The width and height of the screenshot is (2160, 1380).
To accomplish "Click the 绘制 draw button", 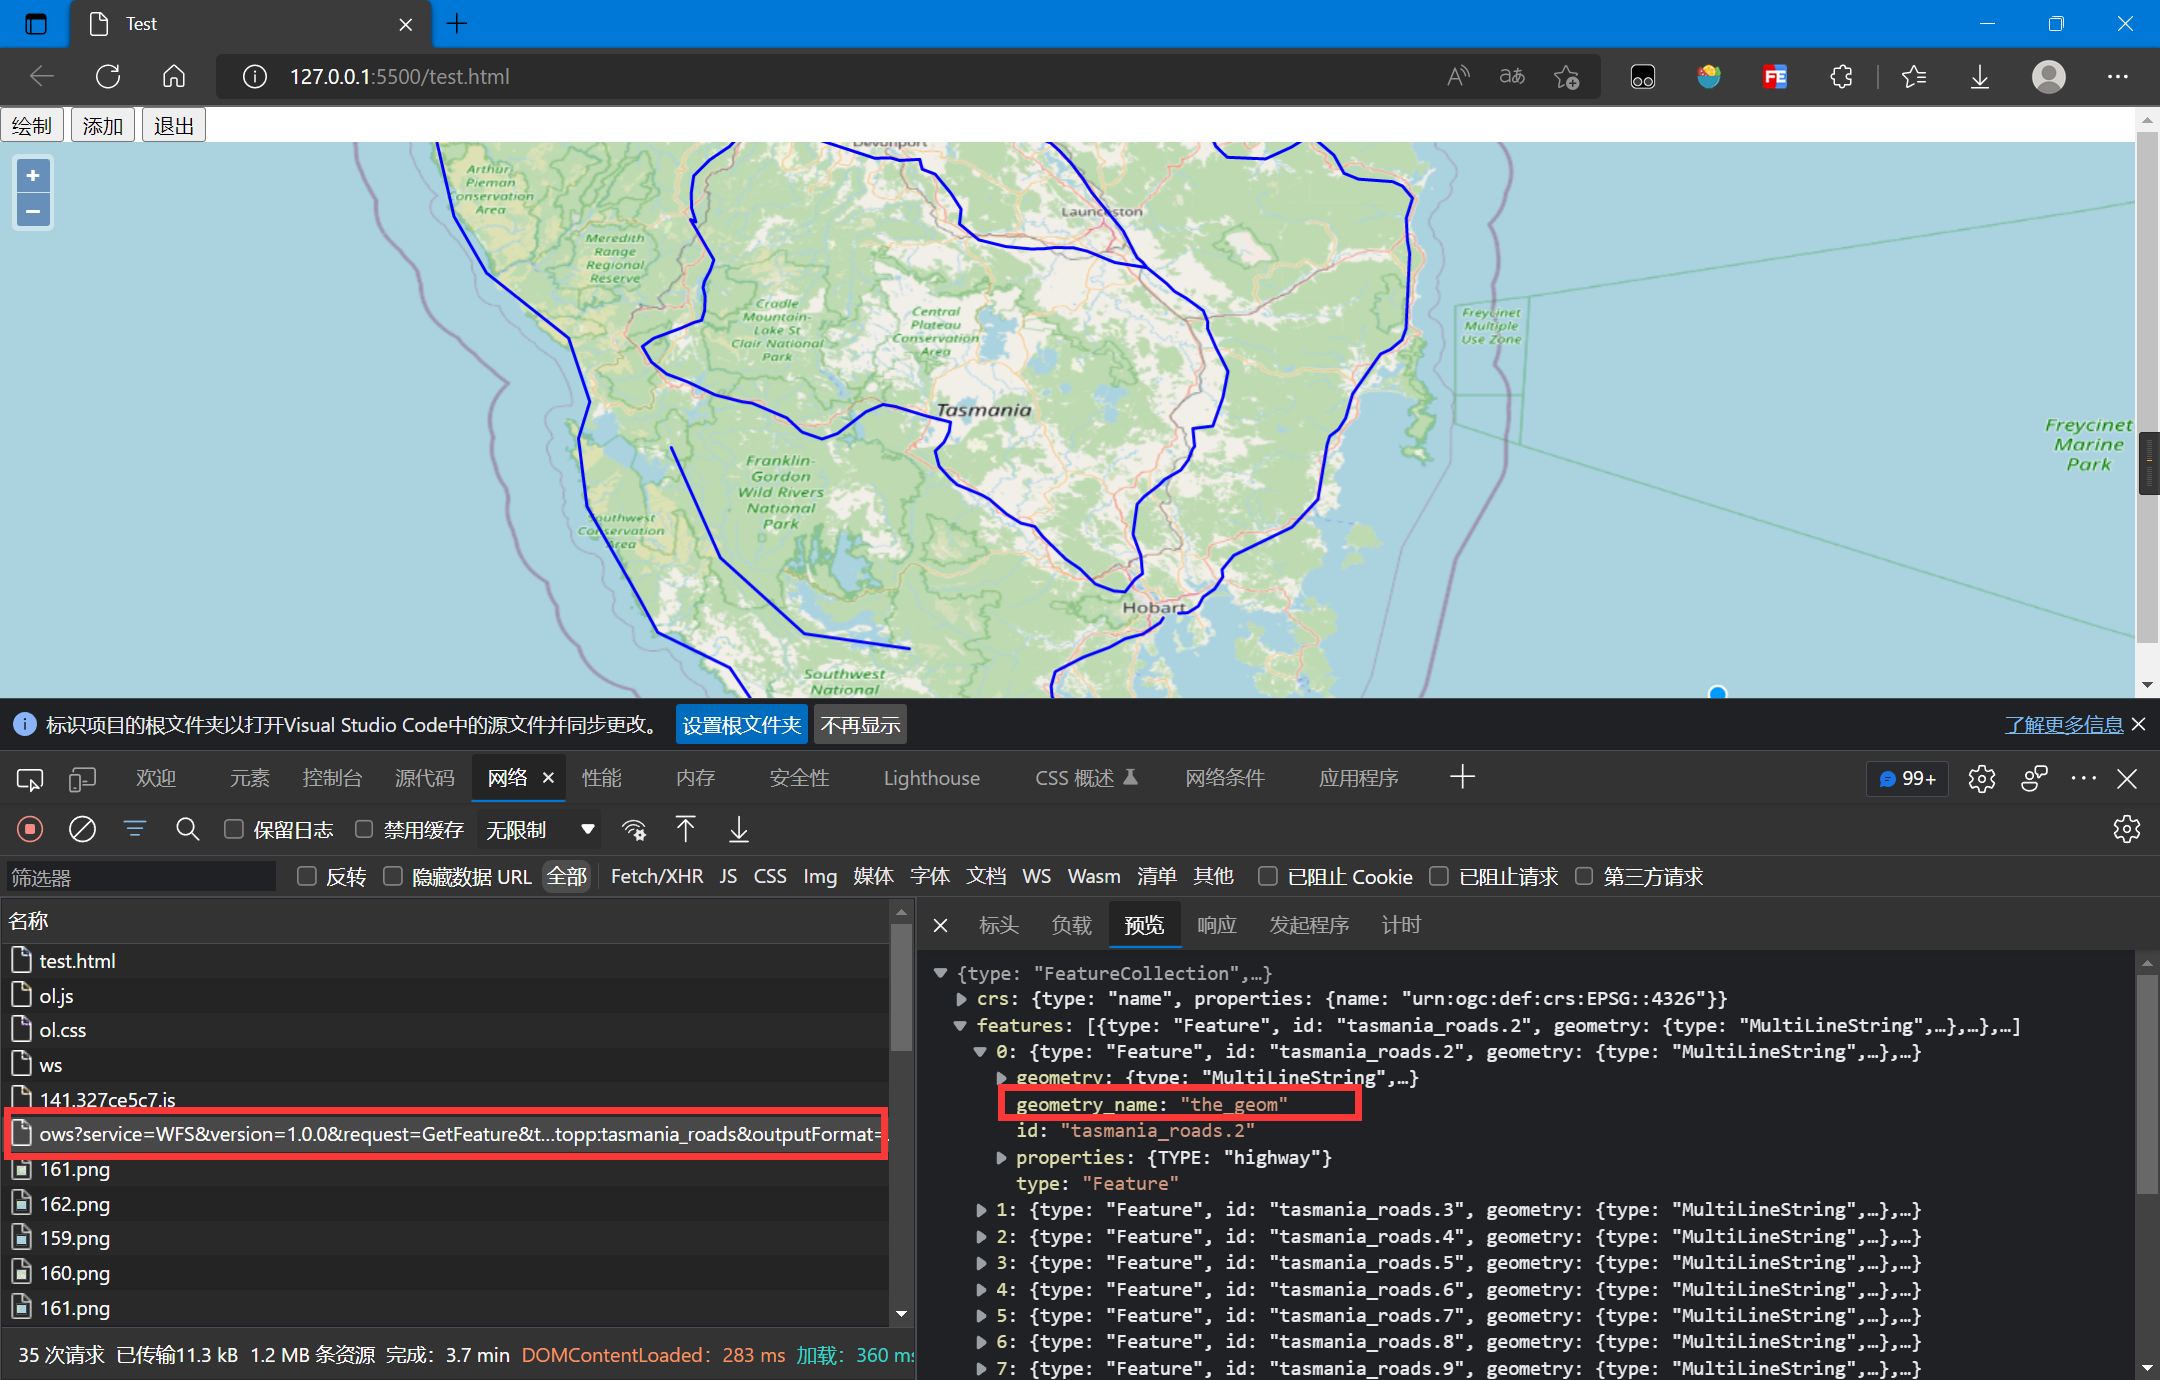I will click(x=32, y=125).
